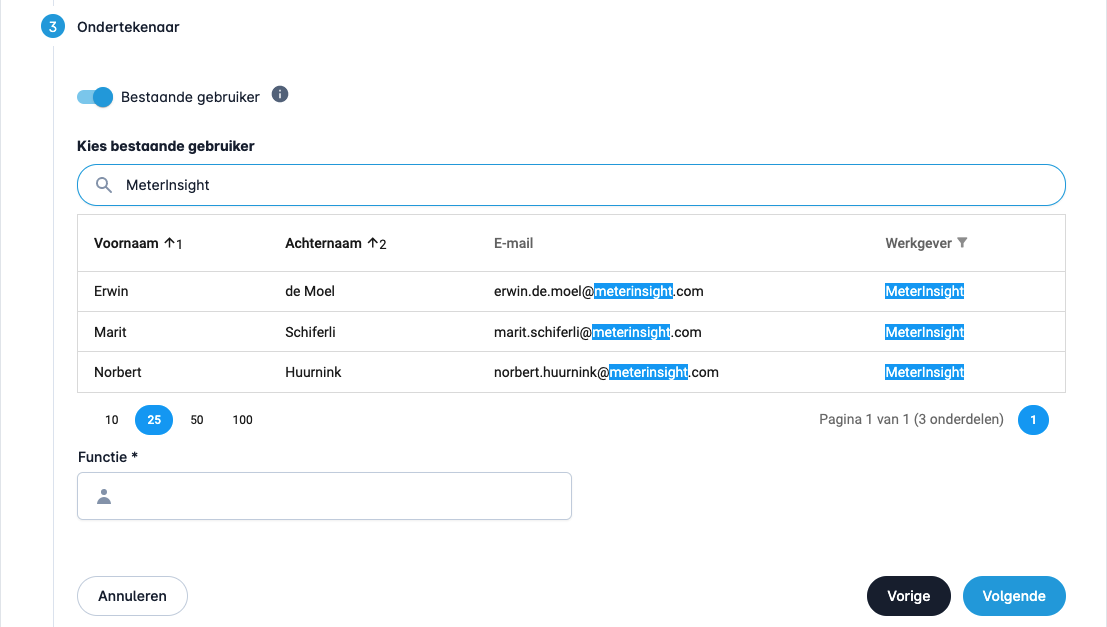Viewport: 1107px width, 627px height.
Task: Set page size to 100
Action: [x=242, y=420]
